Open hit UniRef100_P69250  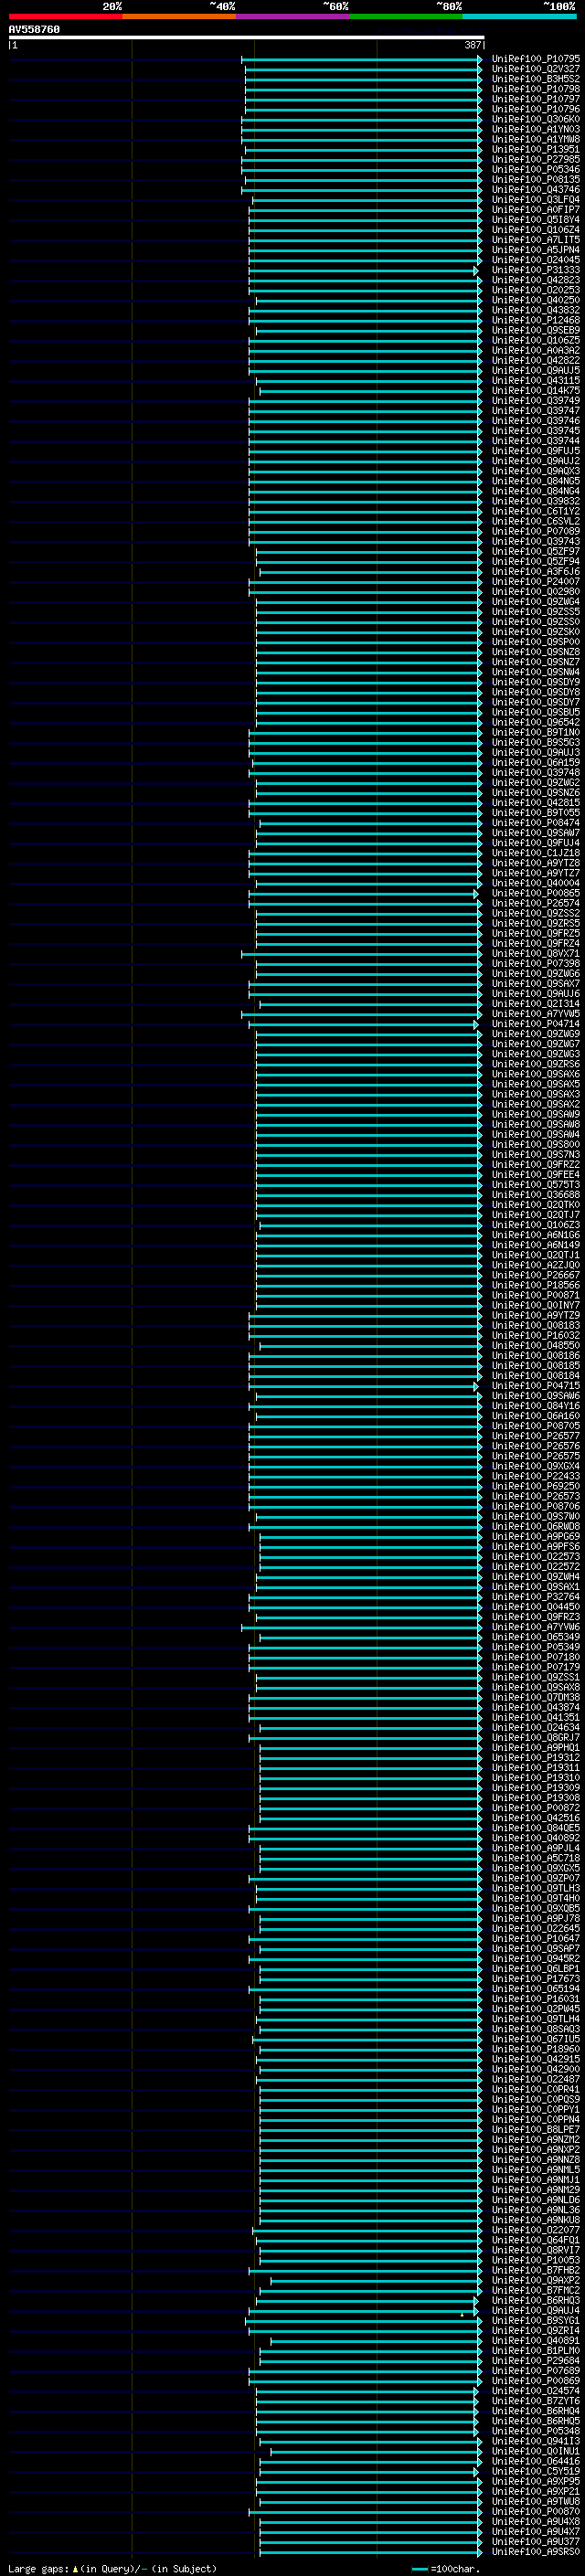point(536,1486)
